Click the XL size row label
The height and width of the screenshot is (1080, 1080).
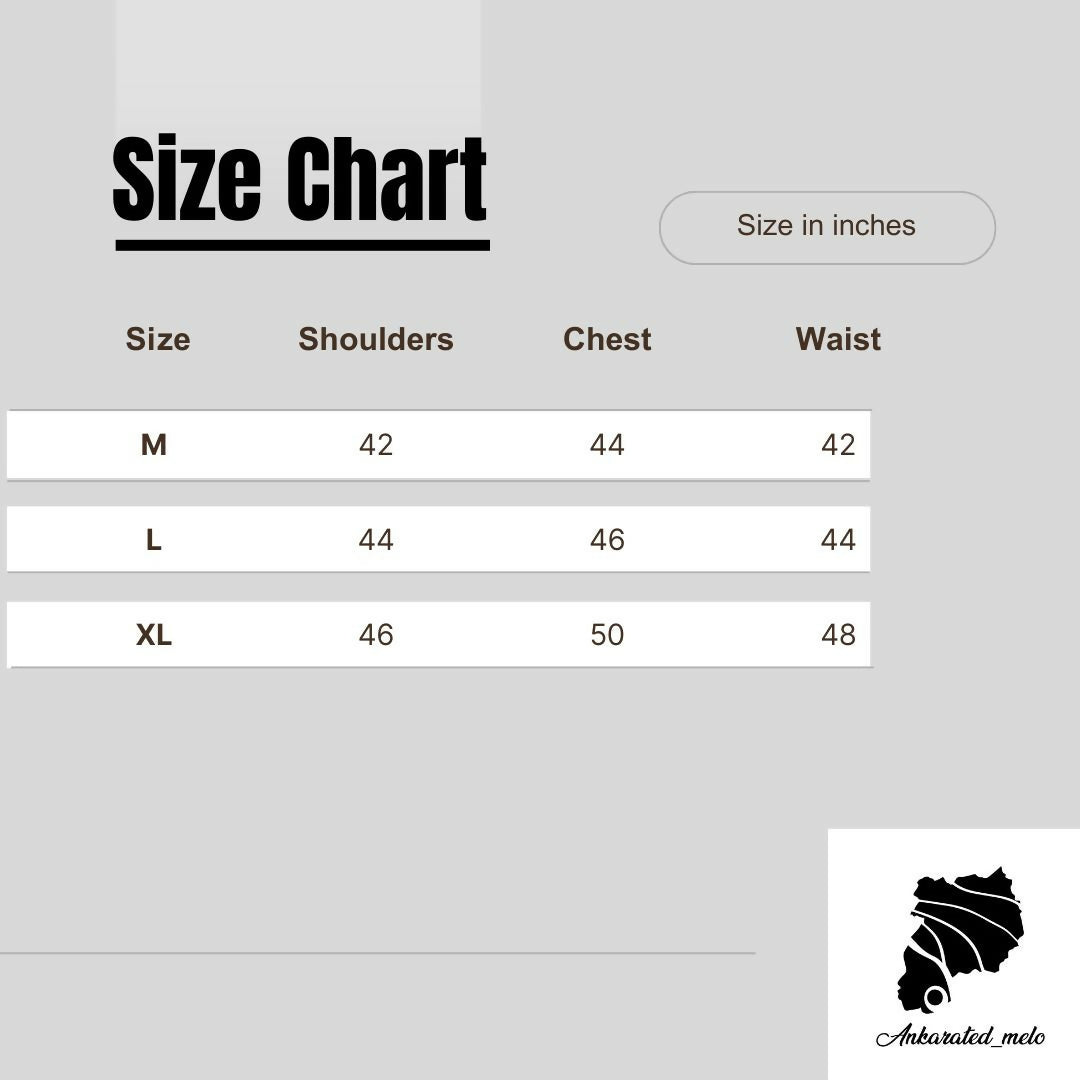coord(153,635)
